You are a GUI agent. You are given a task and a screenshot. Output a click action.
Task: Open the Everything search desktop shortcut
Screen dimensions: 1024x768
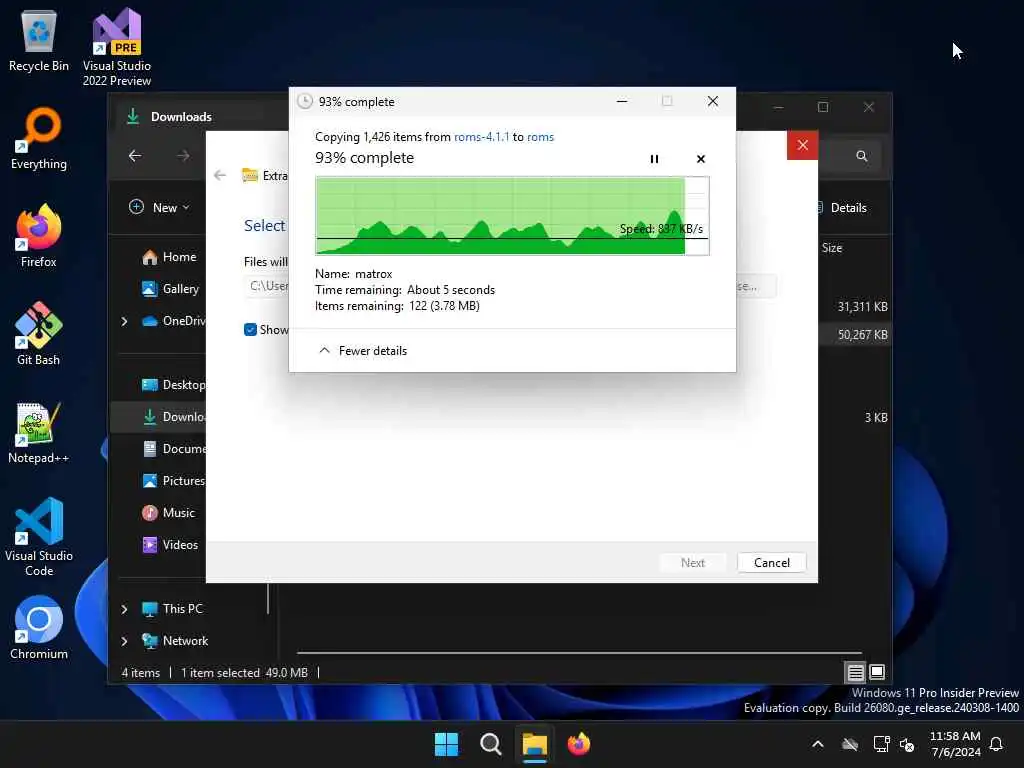39,138
